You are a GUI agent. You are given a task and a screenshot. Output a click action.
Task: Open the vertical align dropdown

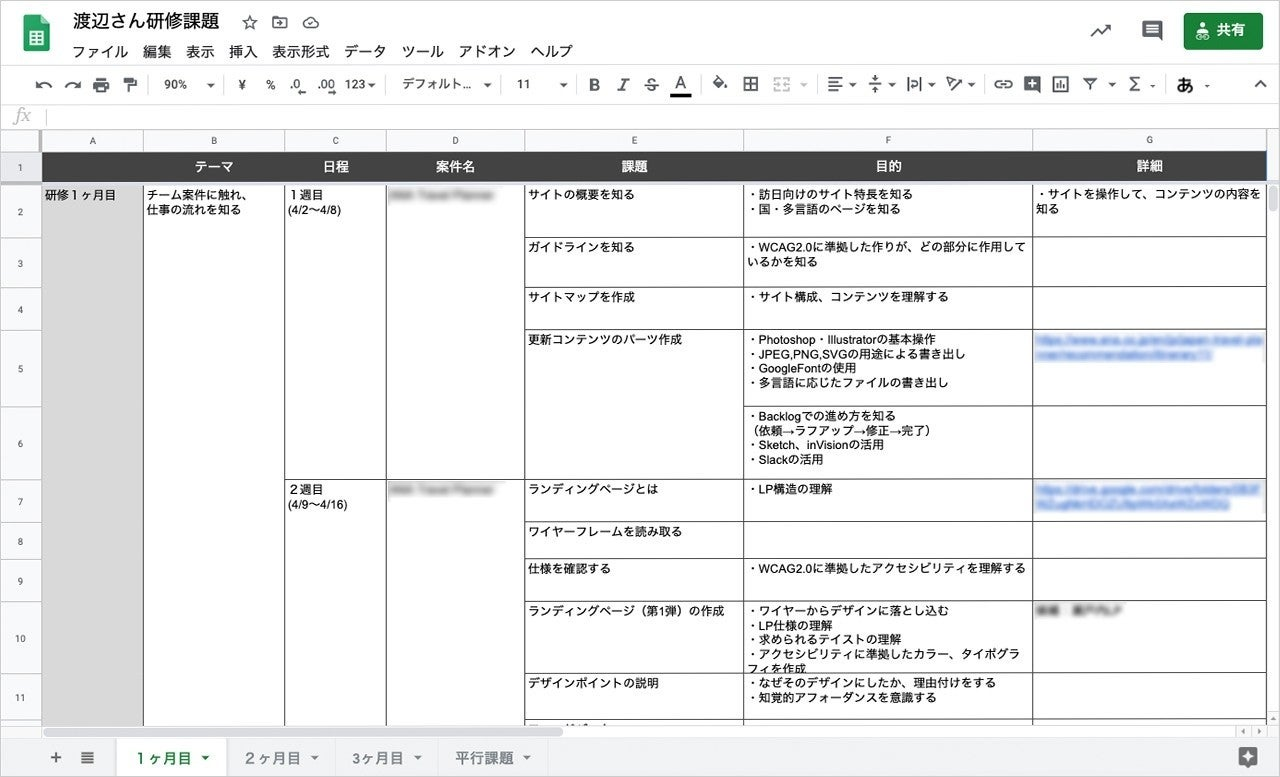(881, 85)
